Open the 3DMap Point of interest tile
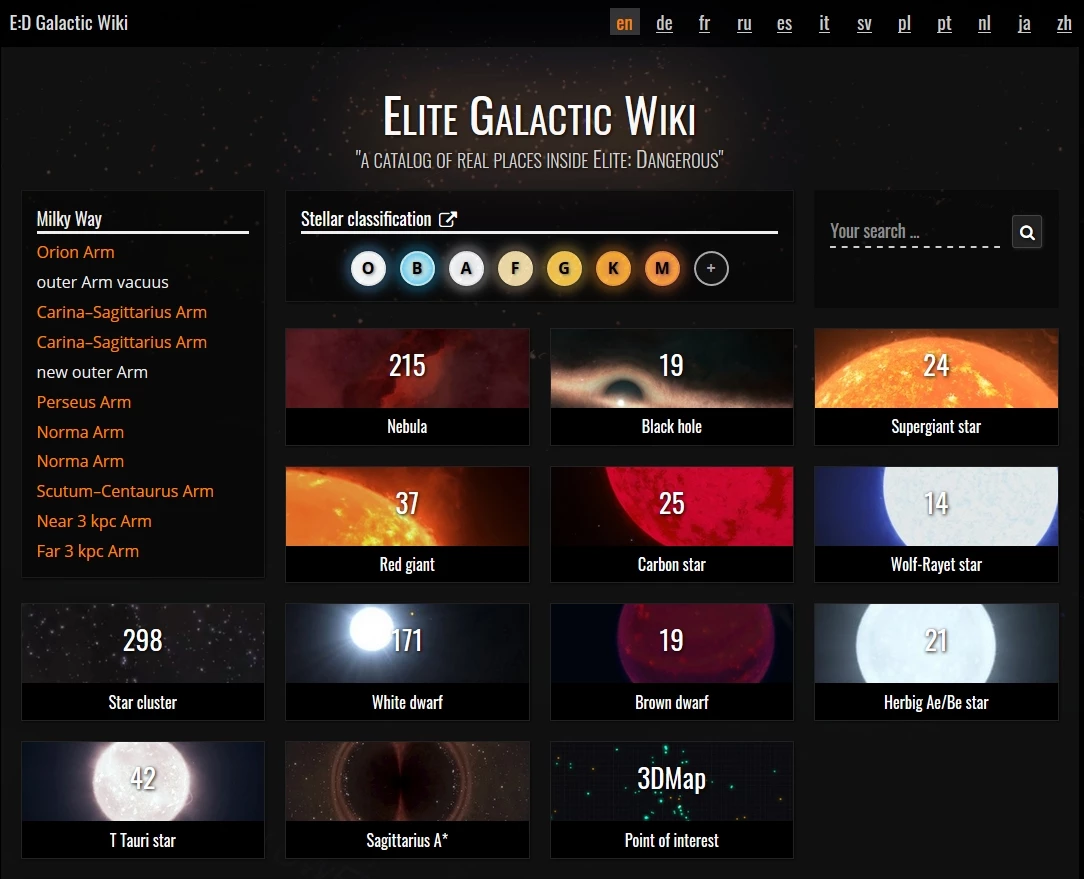The height and width of the screenshot is (879, 1084). [x=671, y=799]
